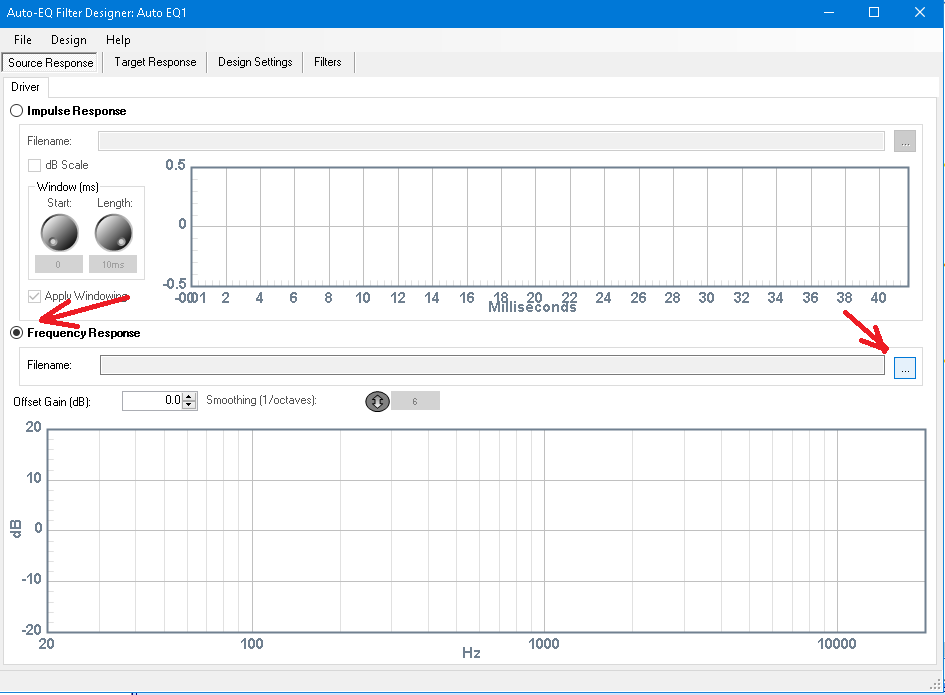The width and height of the screenshot is (945, 695).
Task: Browse for the Impulse Response file
Action: (905, 141)
